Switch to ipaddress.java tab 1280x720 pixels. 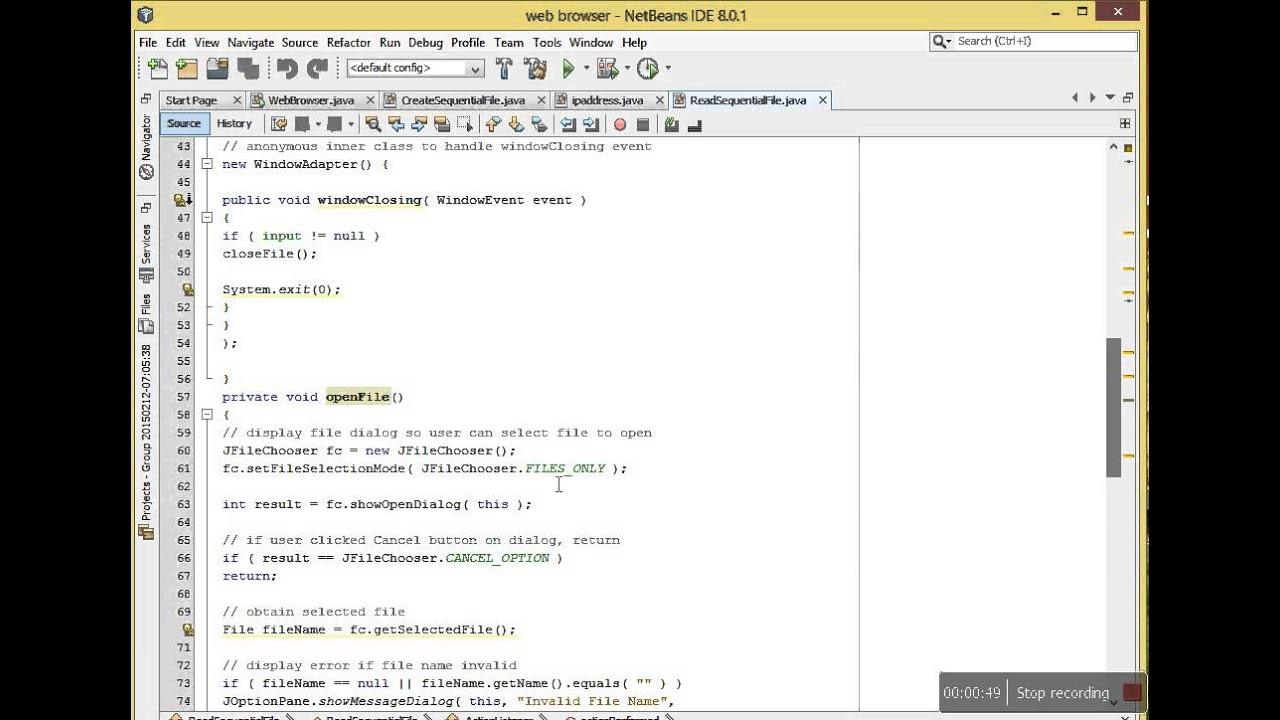pos(607,100)
